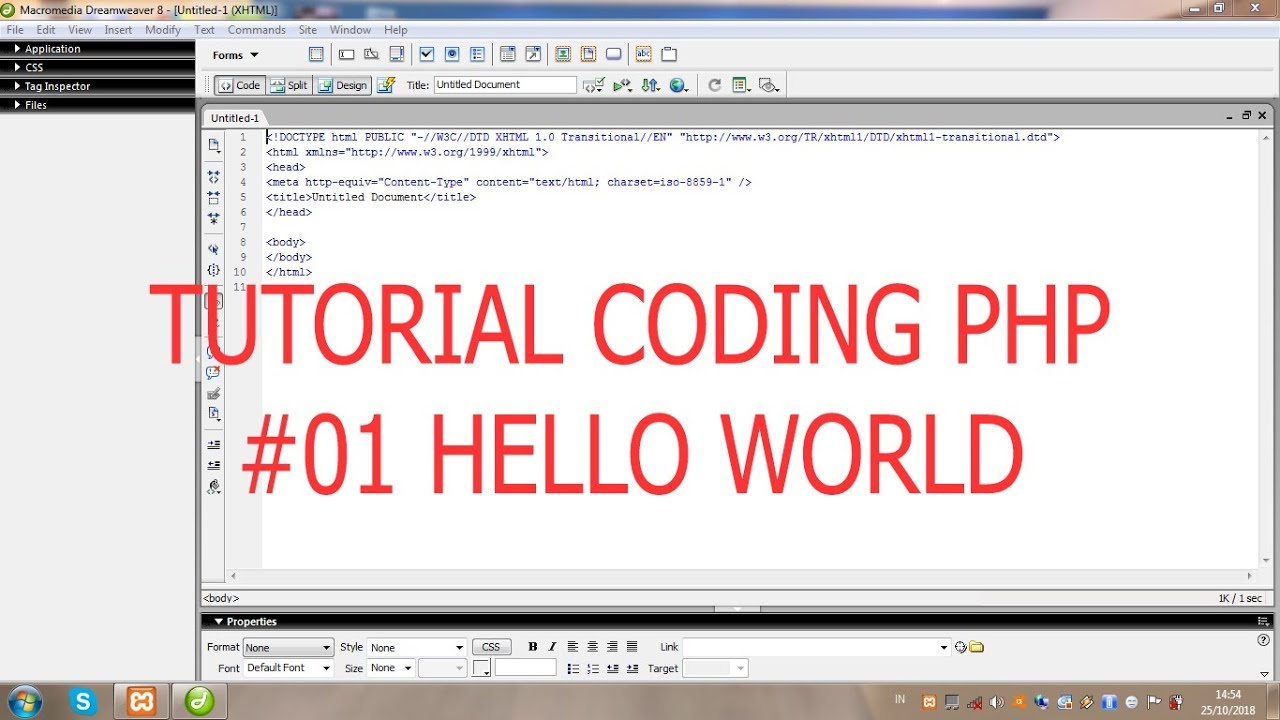Open the Preview in Browser globe dropdown

679,85
